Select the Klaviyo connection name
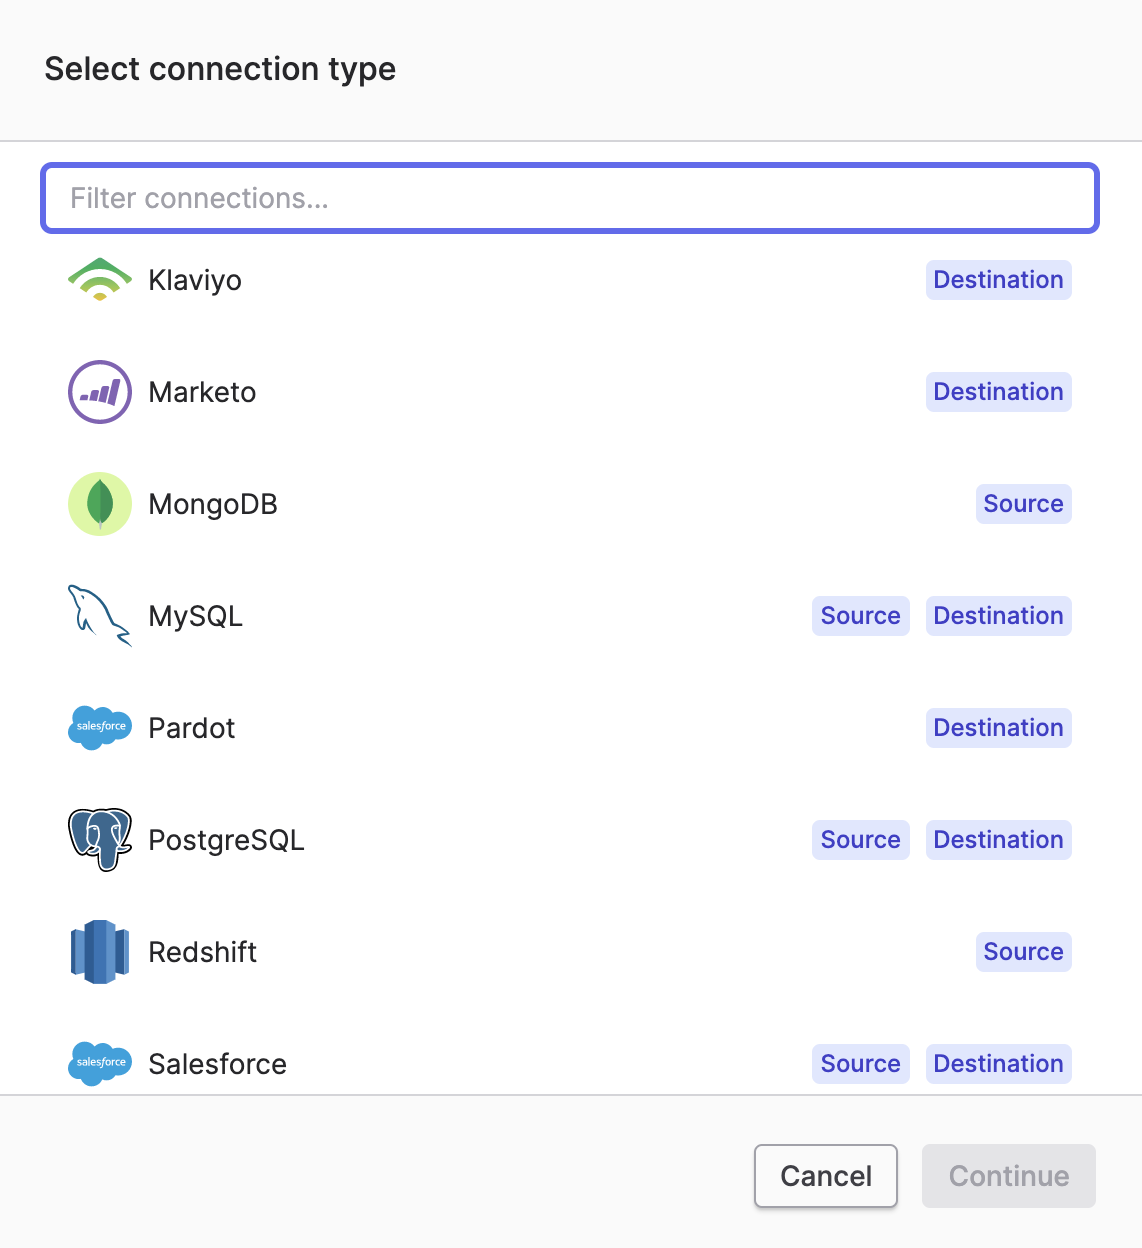The image size is (1142, 1248). (195, 280)
